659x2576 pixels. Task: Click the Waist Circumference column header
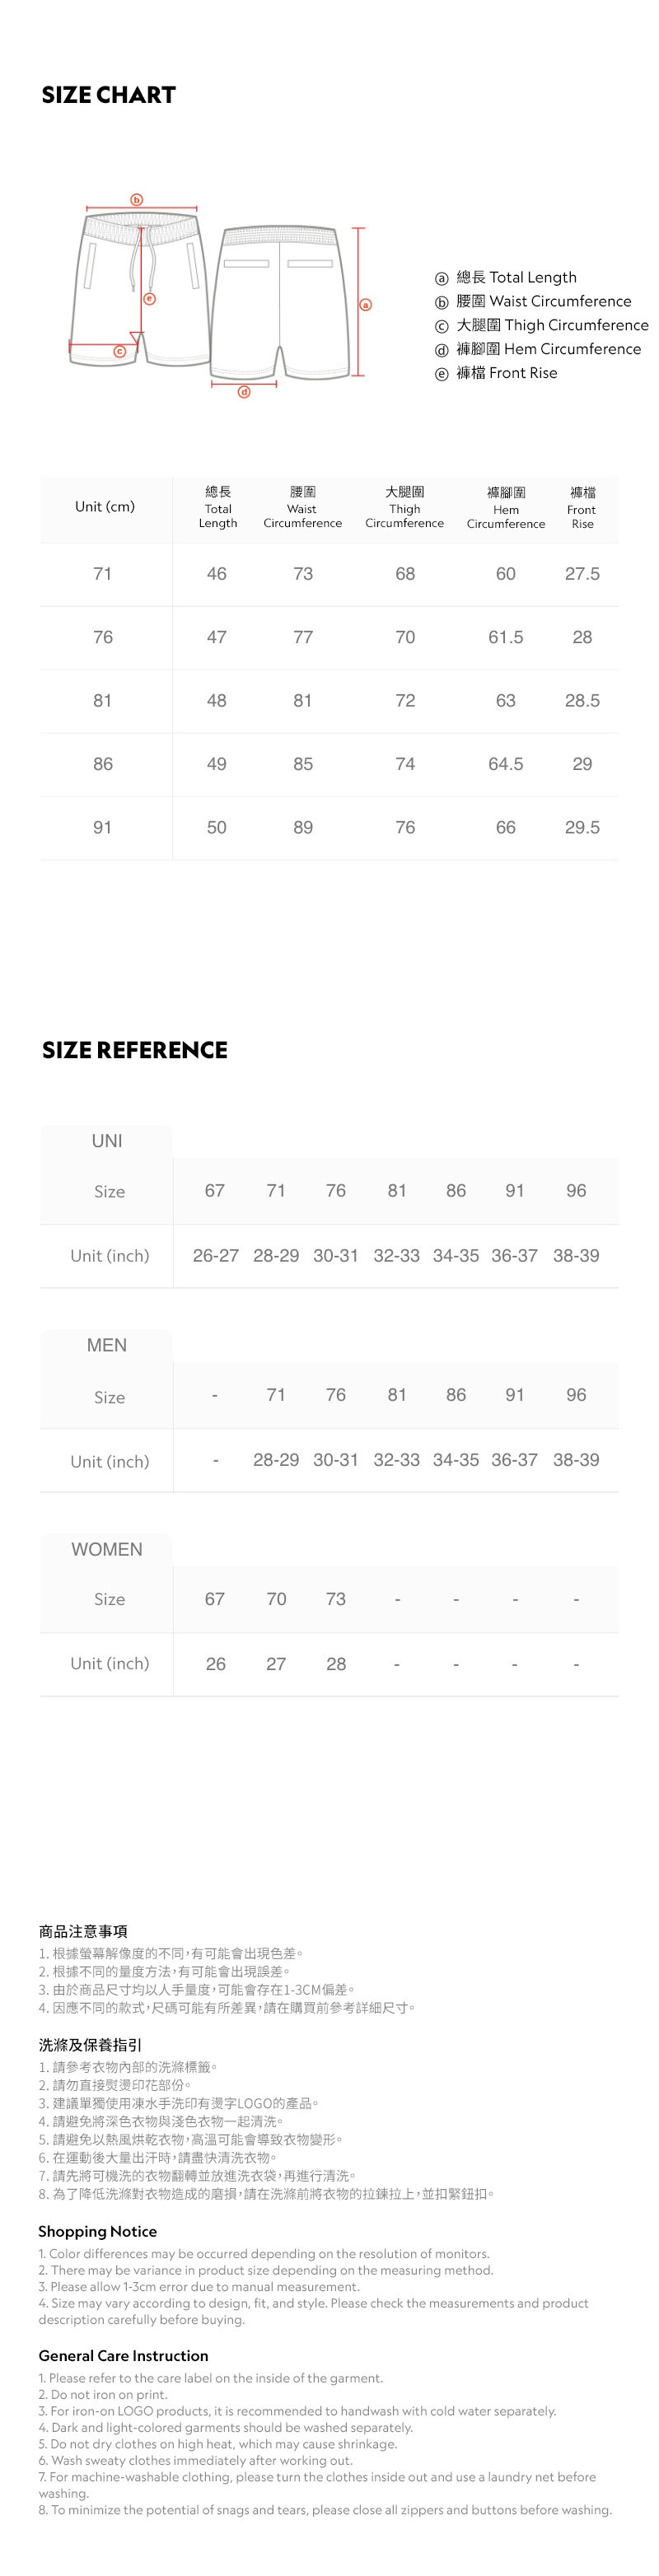click(302, 507)
